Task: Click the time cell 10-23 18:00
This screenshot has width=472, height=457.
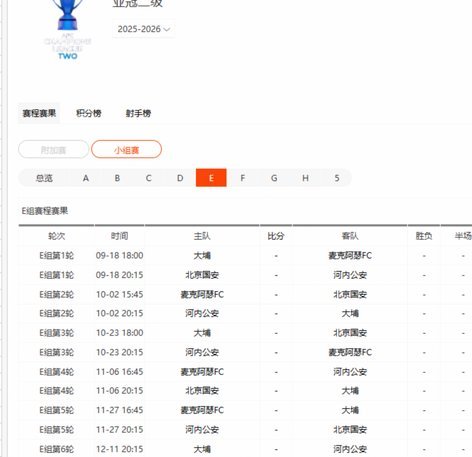Action: [x=119, y=333]
